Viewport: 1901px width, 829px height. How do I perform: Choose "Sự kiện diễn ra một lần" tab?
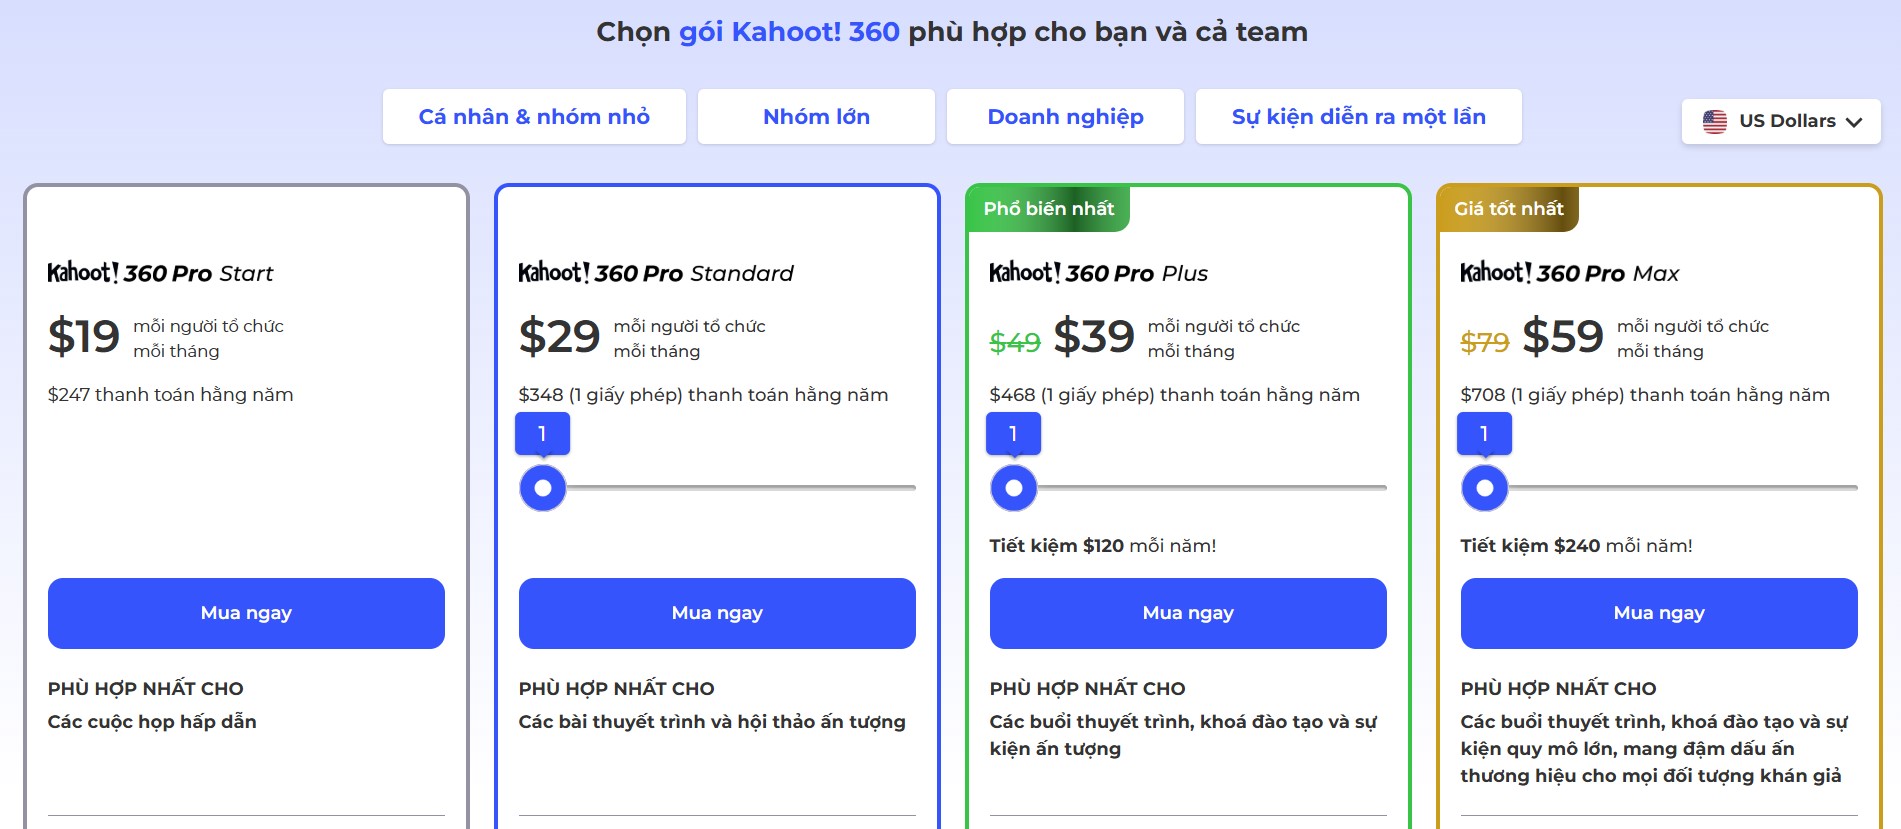1358,117
